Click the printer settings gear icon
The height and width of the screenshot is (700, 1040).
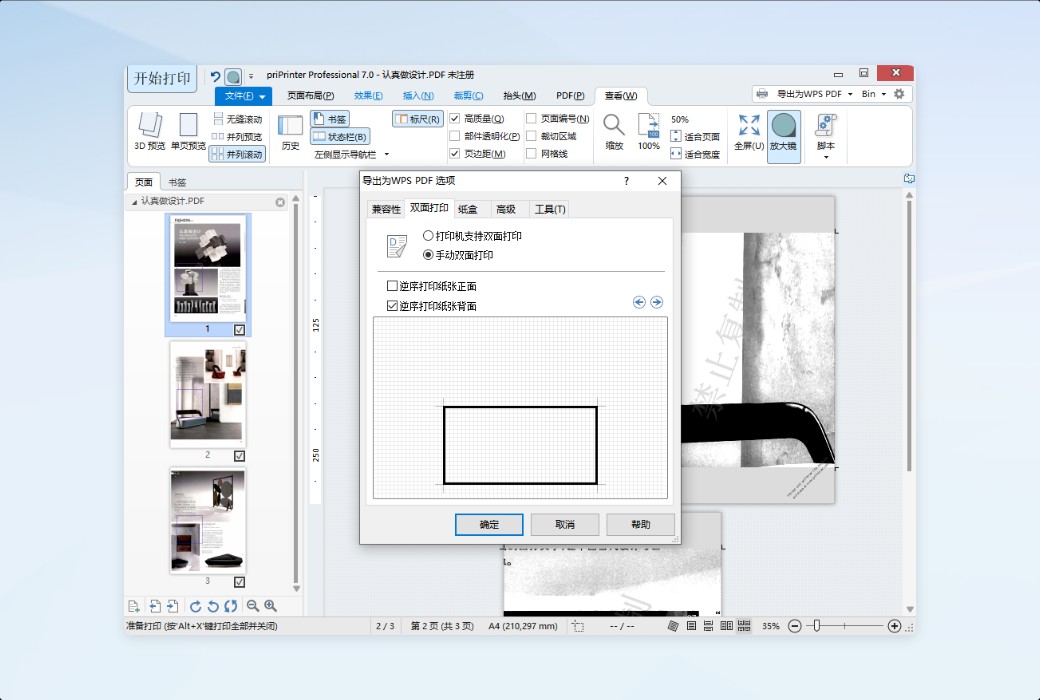899,94
